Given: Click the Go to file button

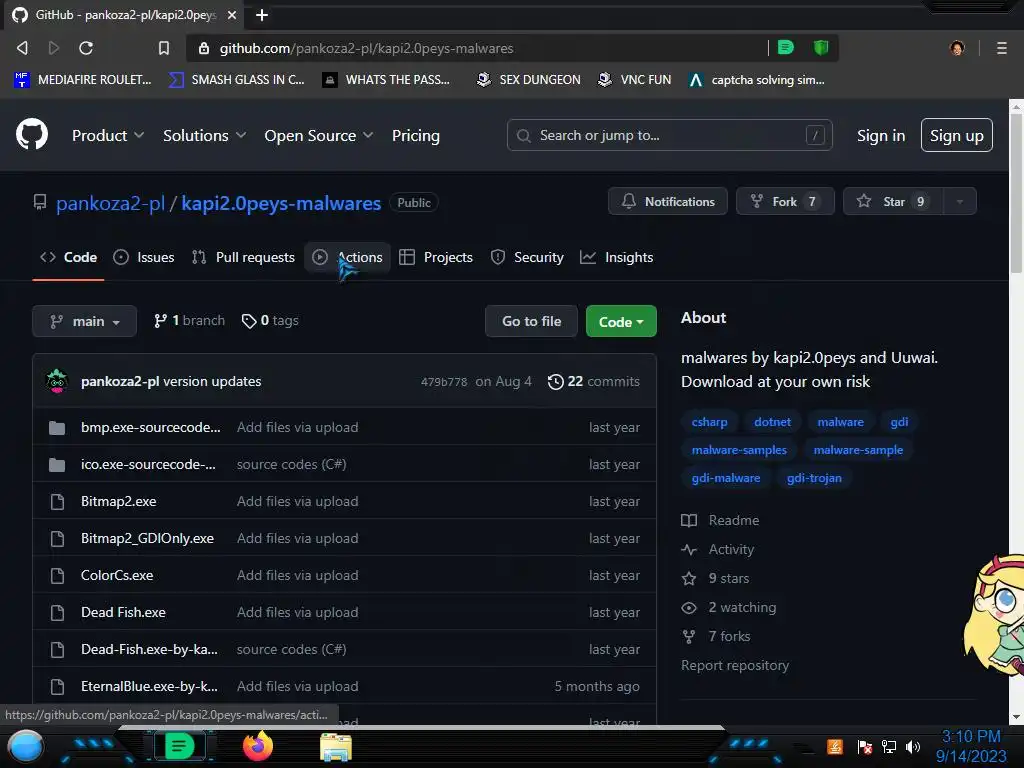Looking at the screenshot, I should pos(531,321).
